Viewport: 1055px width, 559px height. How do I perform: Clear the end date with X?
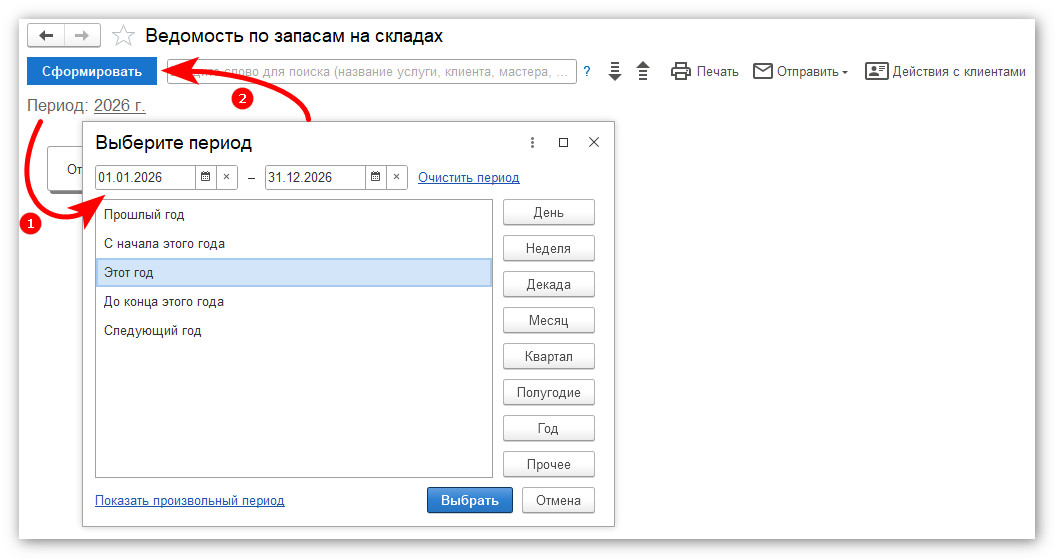click(x=396, y=178)
